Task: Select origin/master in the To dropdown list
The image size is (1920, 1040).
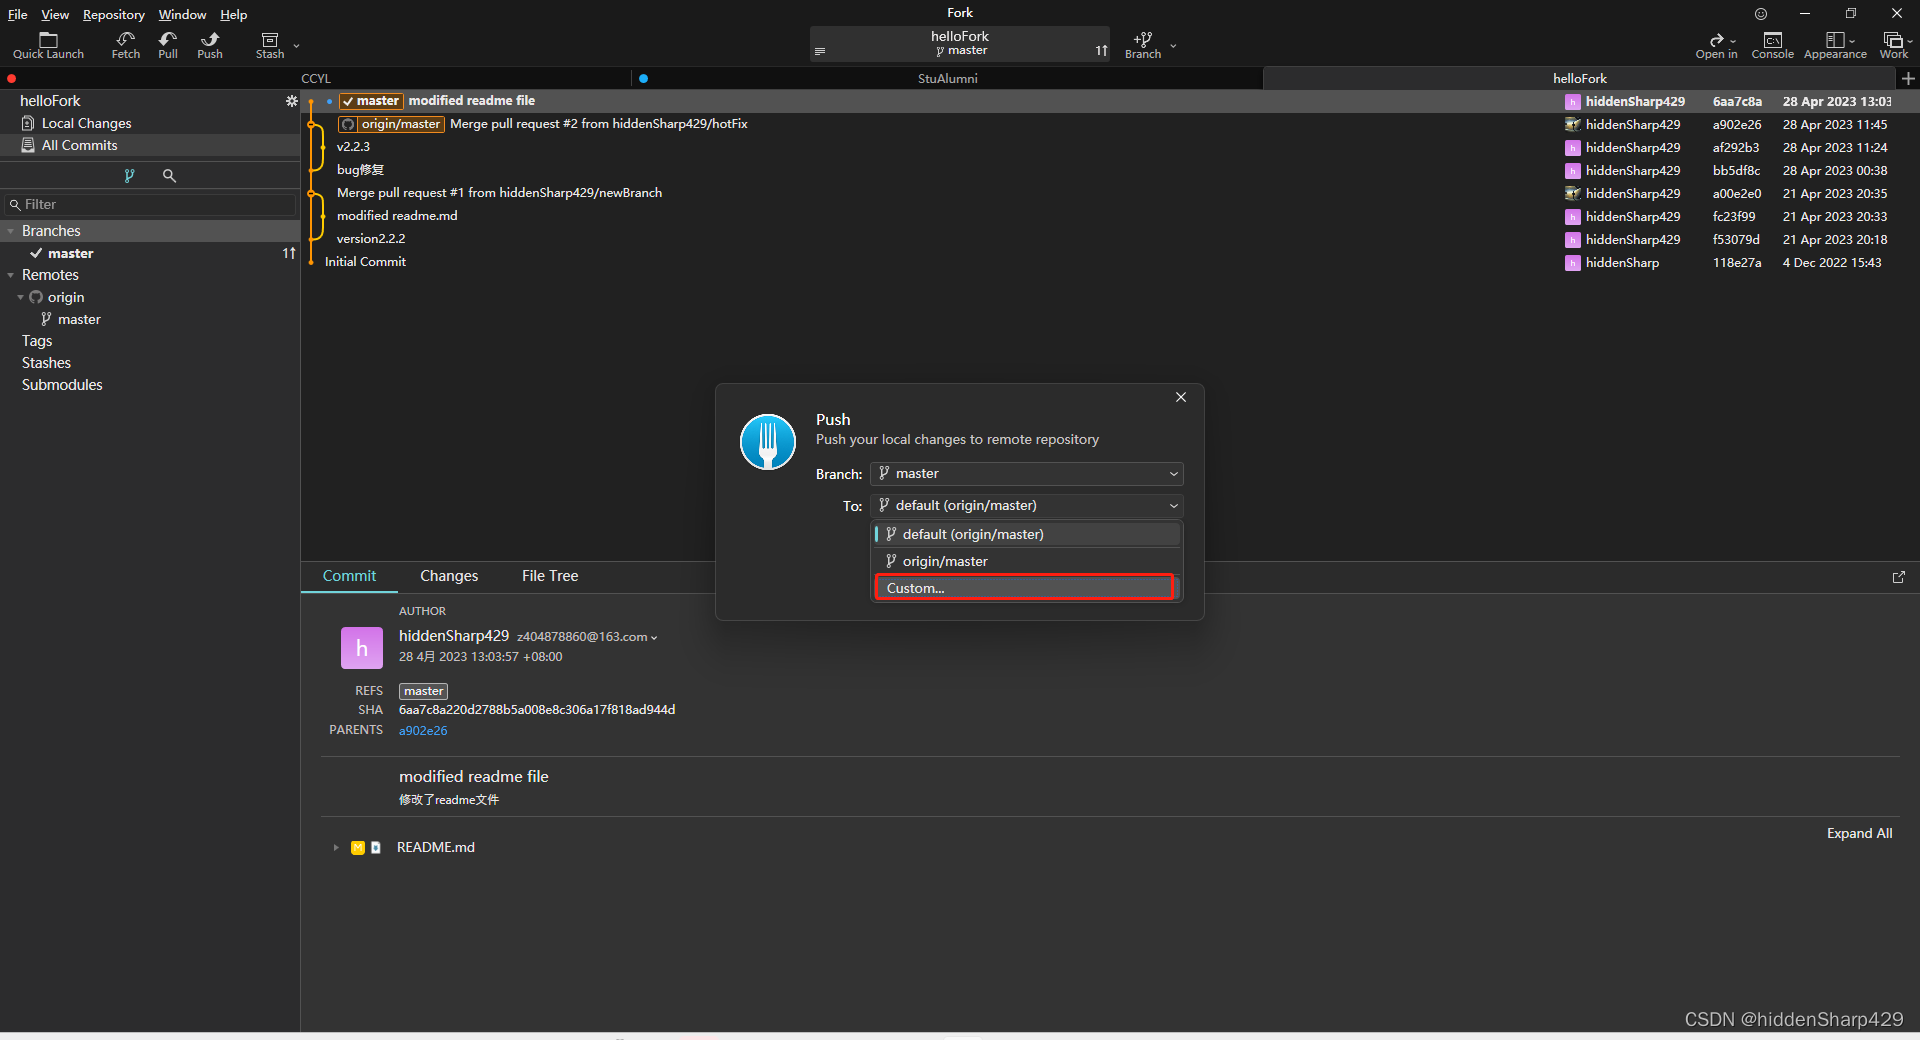Action: point(1027,561)
